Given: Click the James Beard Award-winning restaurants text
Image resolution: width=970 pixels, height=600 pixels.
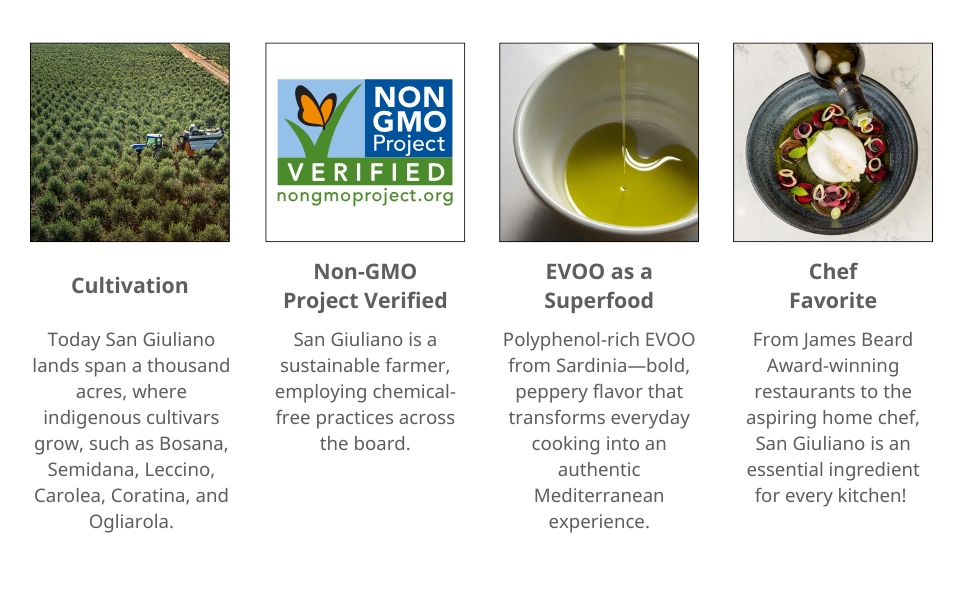Looking at the screenshot, I should tap(833, 417).
